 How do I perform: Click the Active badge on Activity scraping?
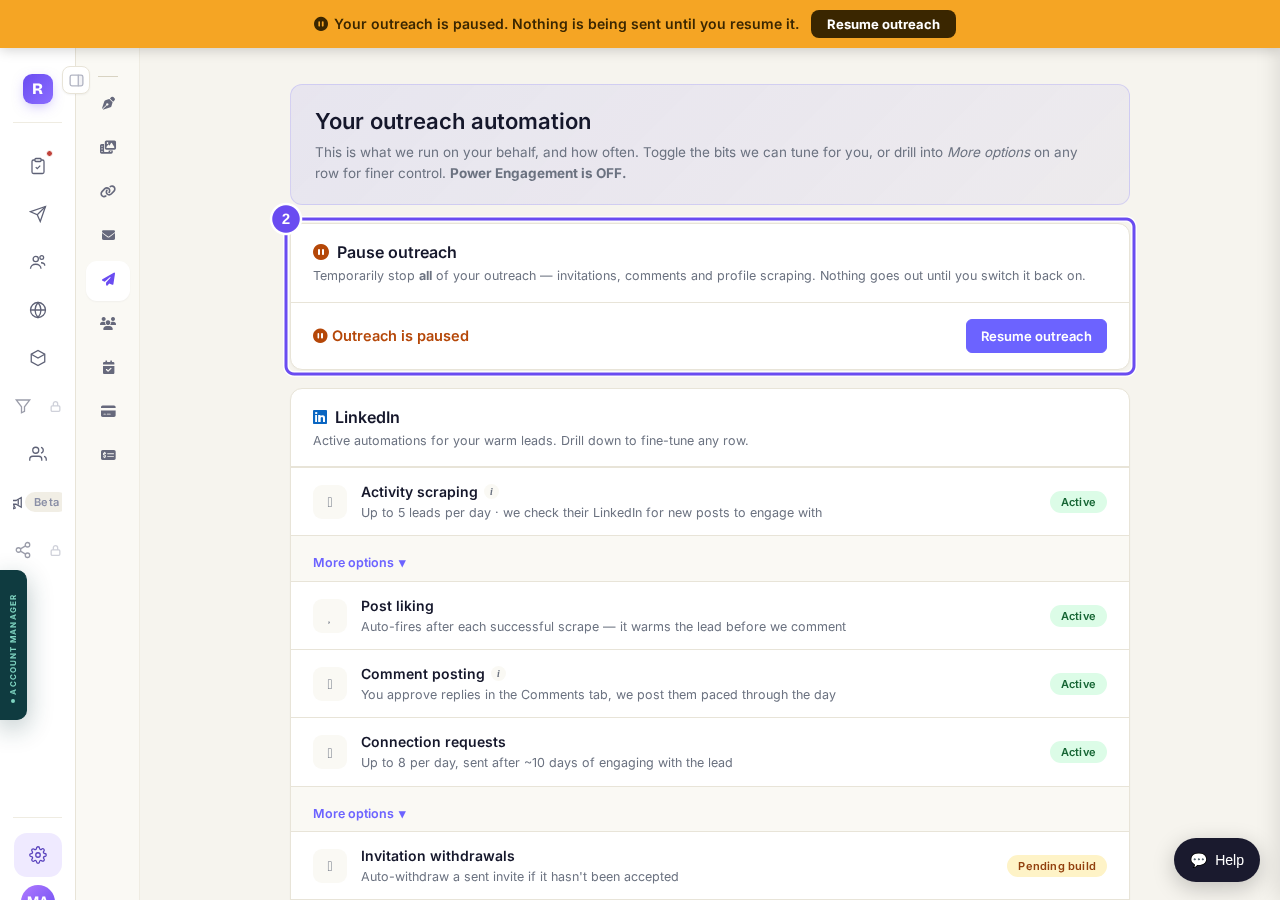[1078, 502]
